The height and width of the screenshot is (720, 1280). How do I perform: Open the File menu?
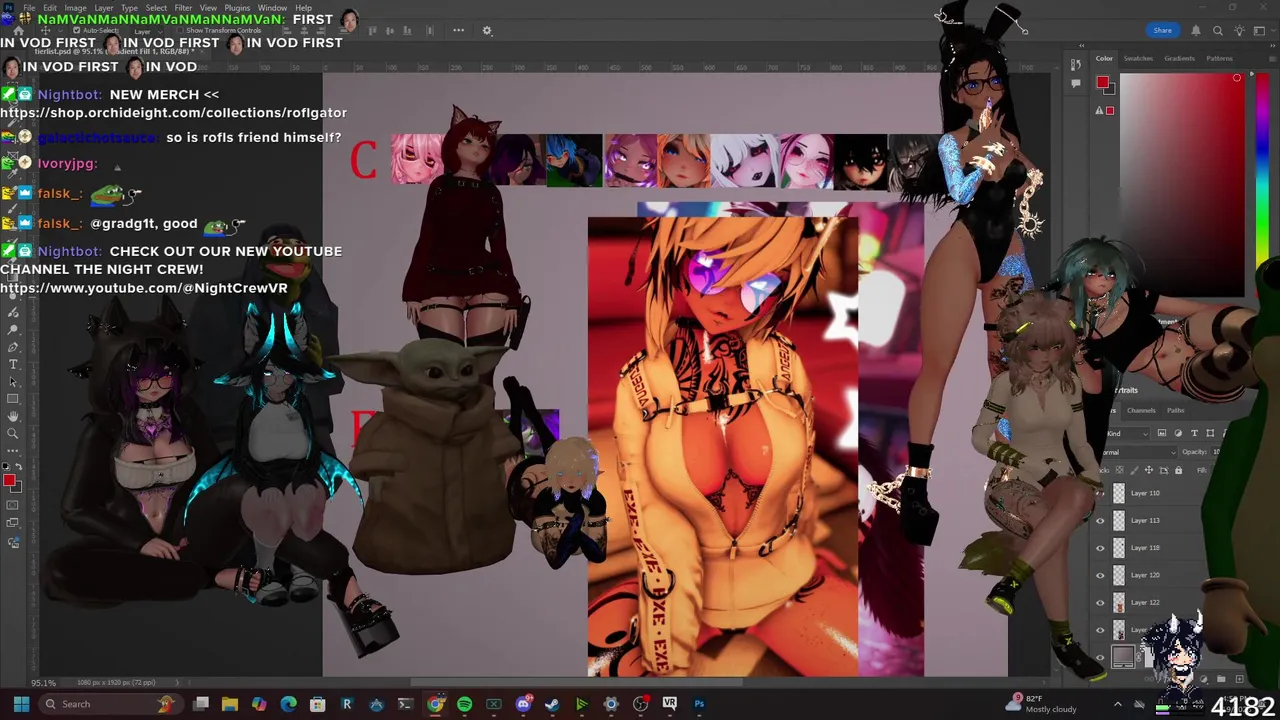[x=29, y=8]
